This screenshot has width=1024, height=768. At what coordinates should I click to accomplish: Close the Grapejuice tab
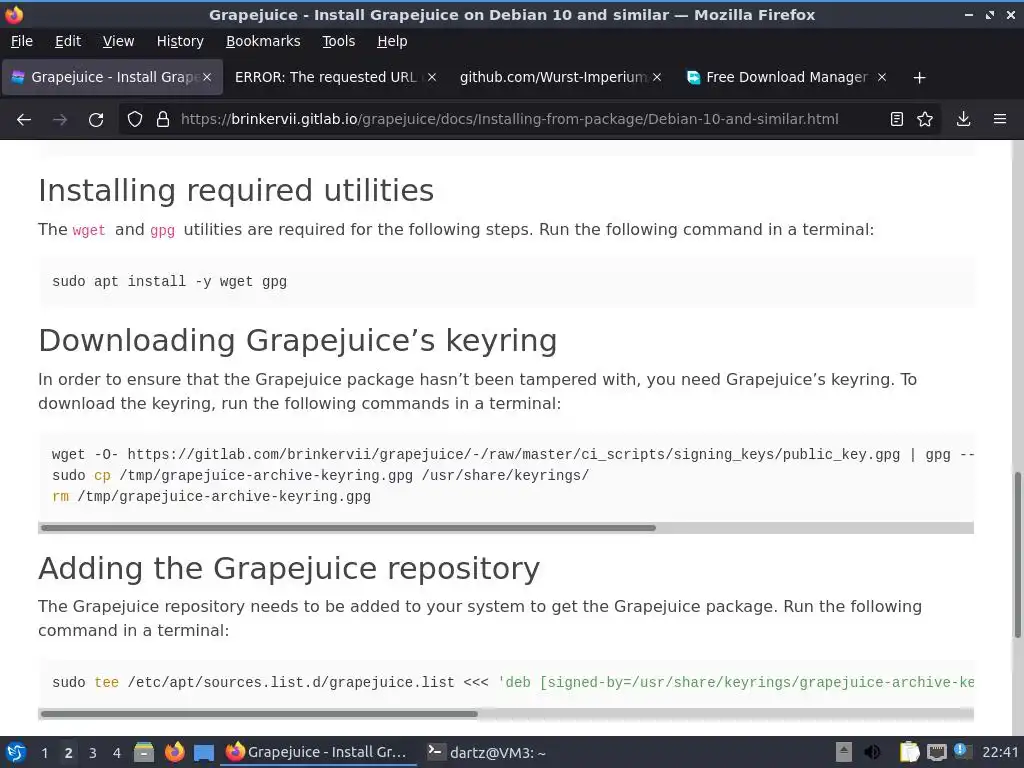[206, 77]
